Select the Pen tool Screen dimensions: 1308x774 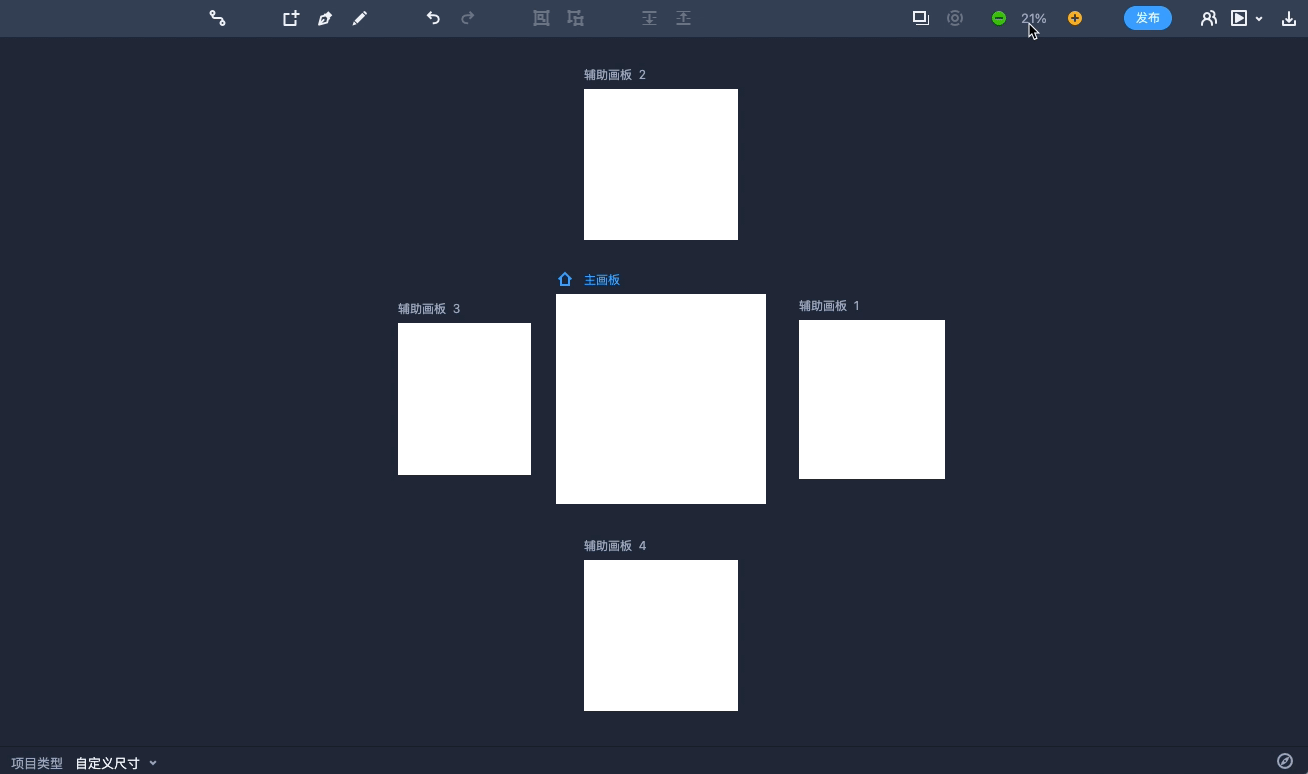(325, 18)
